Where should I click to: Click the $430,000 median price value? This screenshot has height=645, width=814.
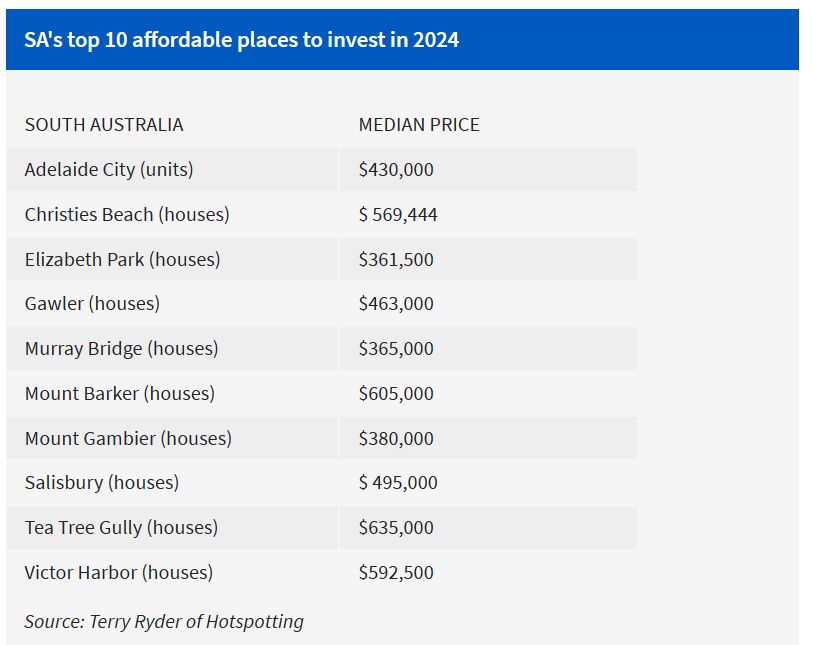point(396,170)
